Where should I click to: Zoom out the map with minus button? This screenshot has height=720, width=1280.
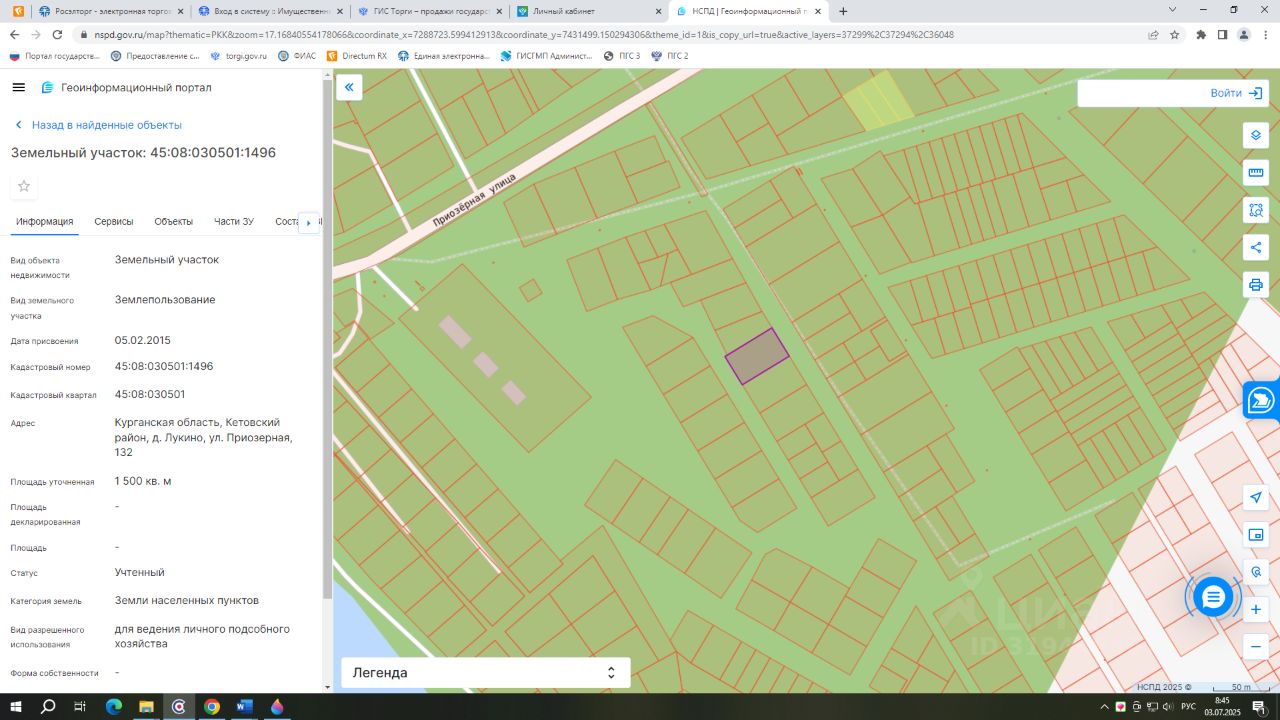1256,647
